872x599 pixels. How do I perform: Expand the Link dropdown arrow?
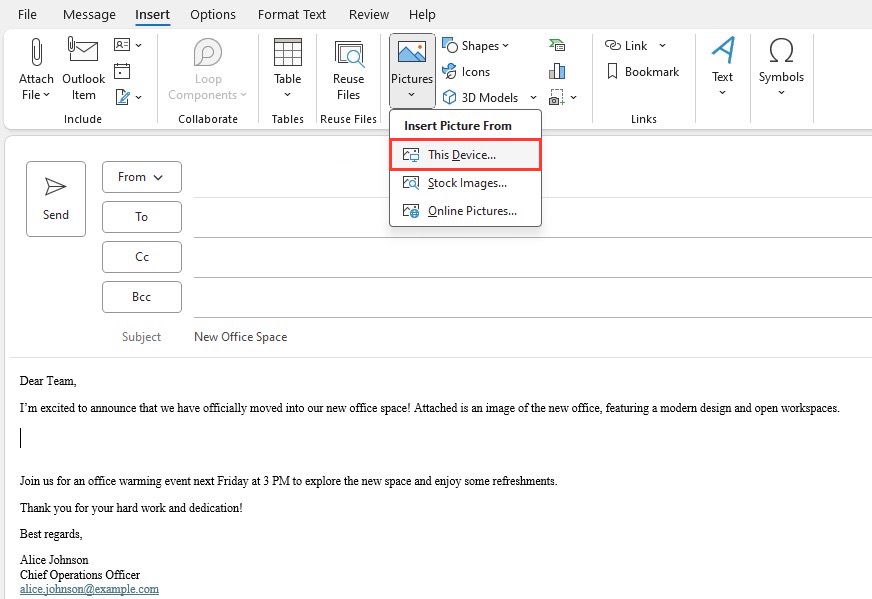tap(662, 46)
